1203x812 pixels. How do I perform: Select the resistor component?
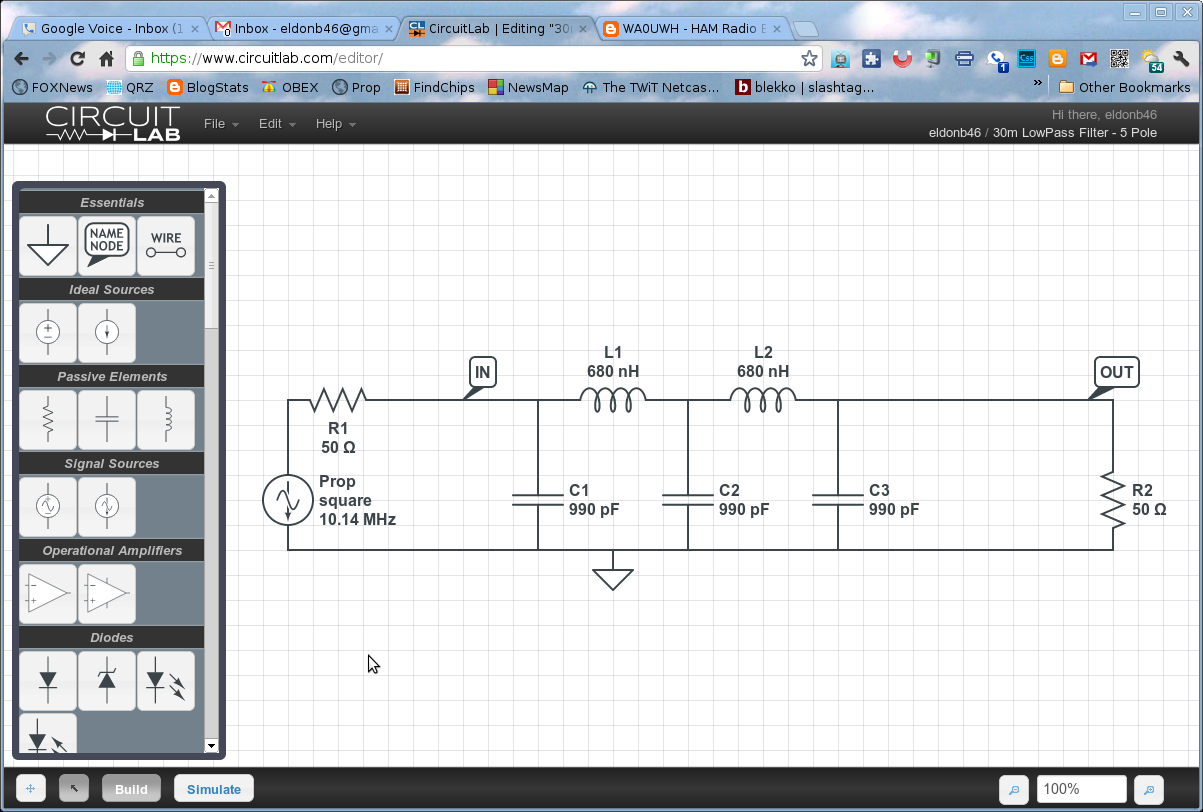[x=47, y=419]
